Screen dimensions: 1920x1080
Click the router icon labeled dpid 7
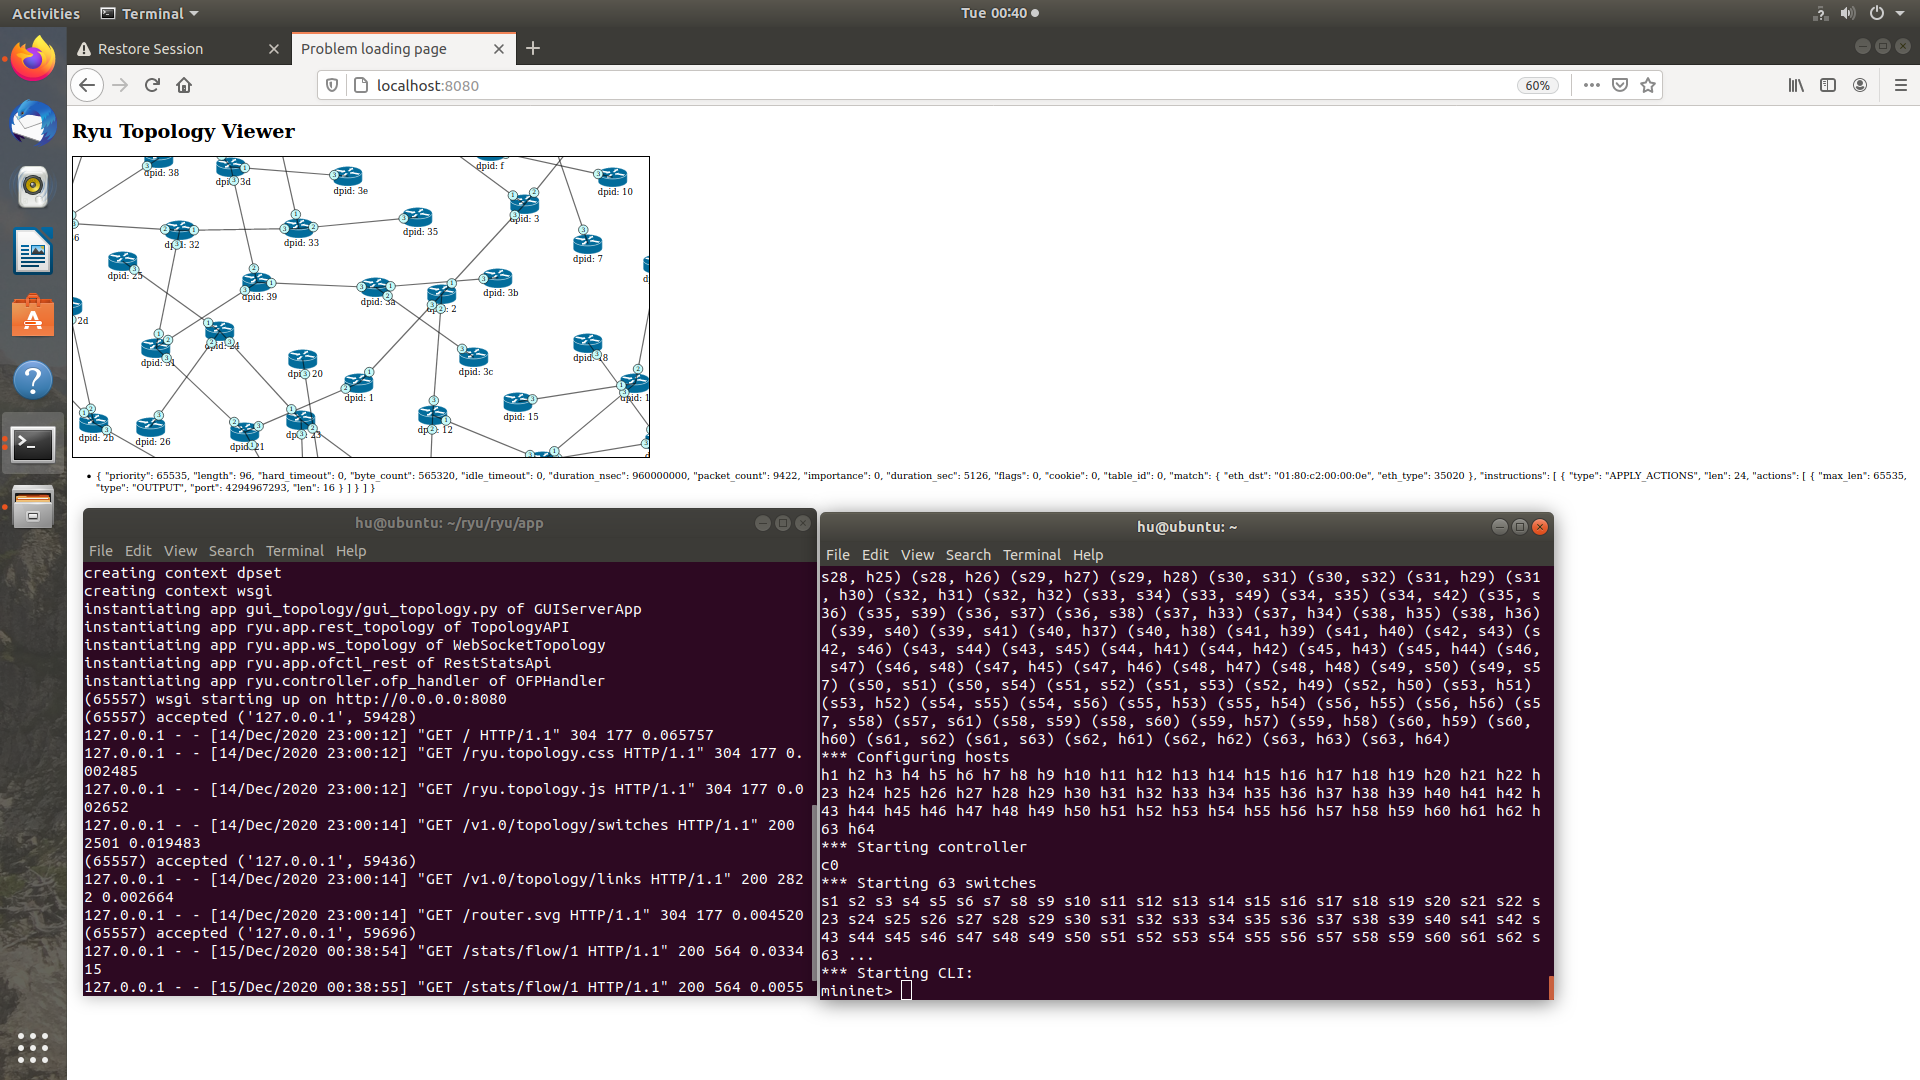[587, 244]
